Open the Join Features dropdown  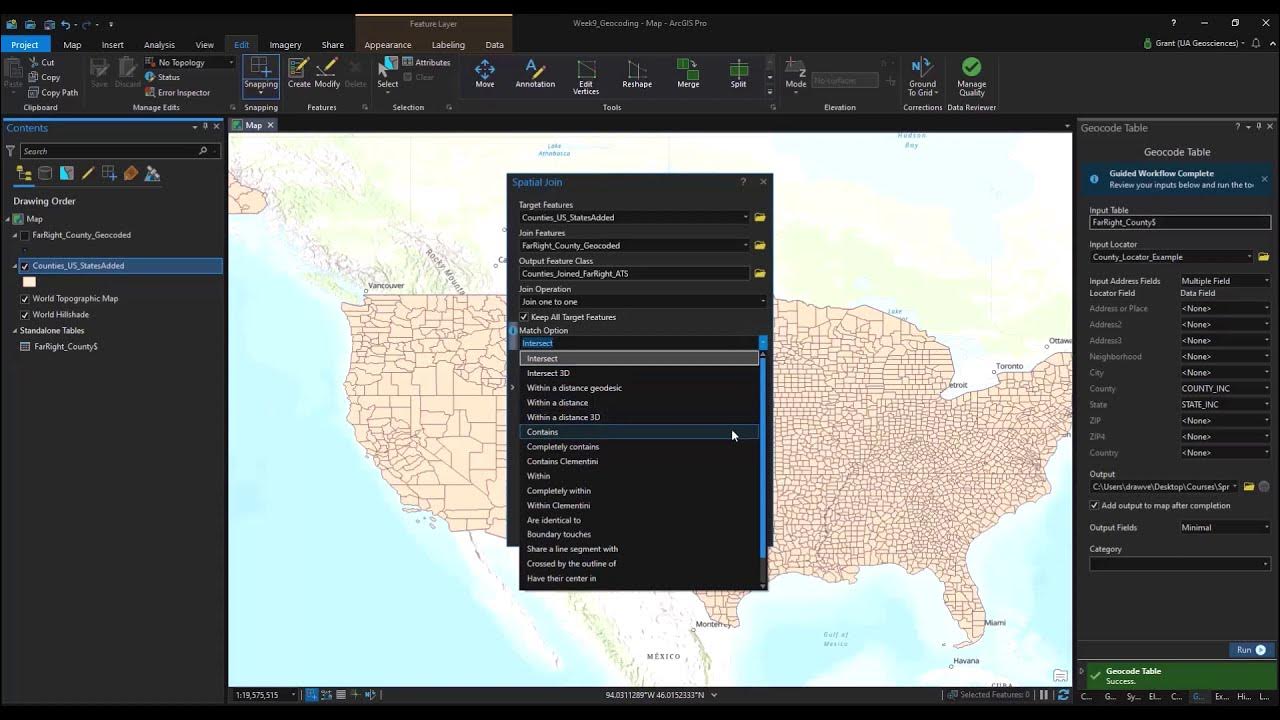(745, 245)
